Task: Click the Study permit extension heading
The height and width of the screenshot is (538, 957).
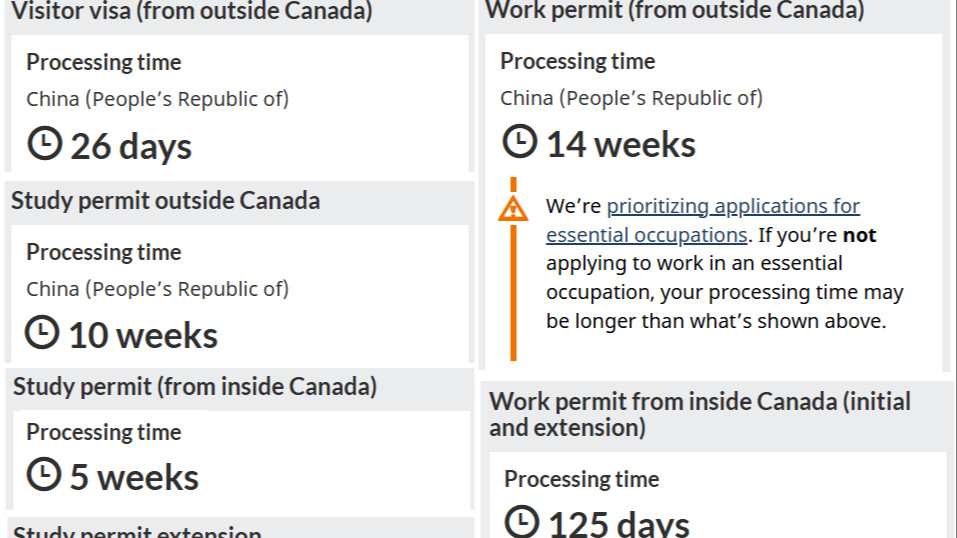Action: (137, 531)
